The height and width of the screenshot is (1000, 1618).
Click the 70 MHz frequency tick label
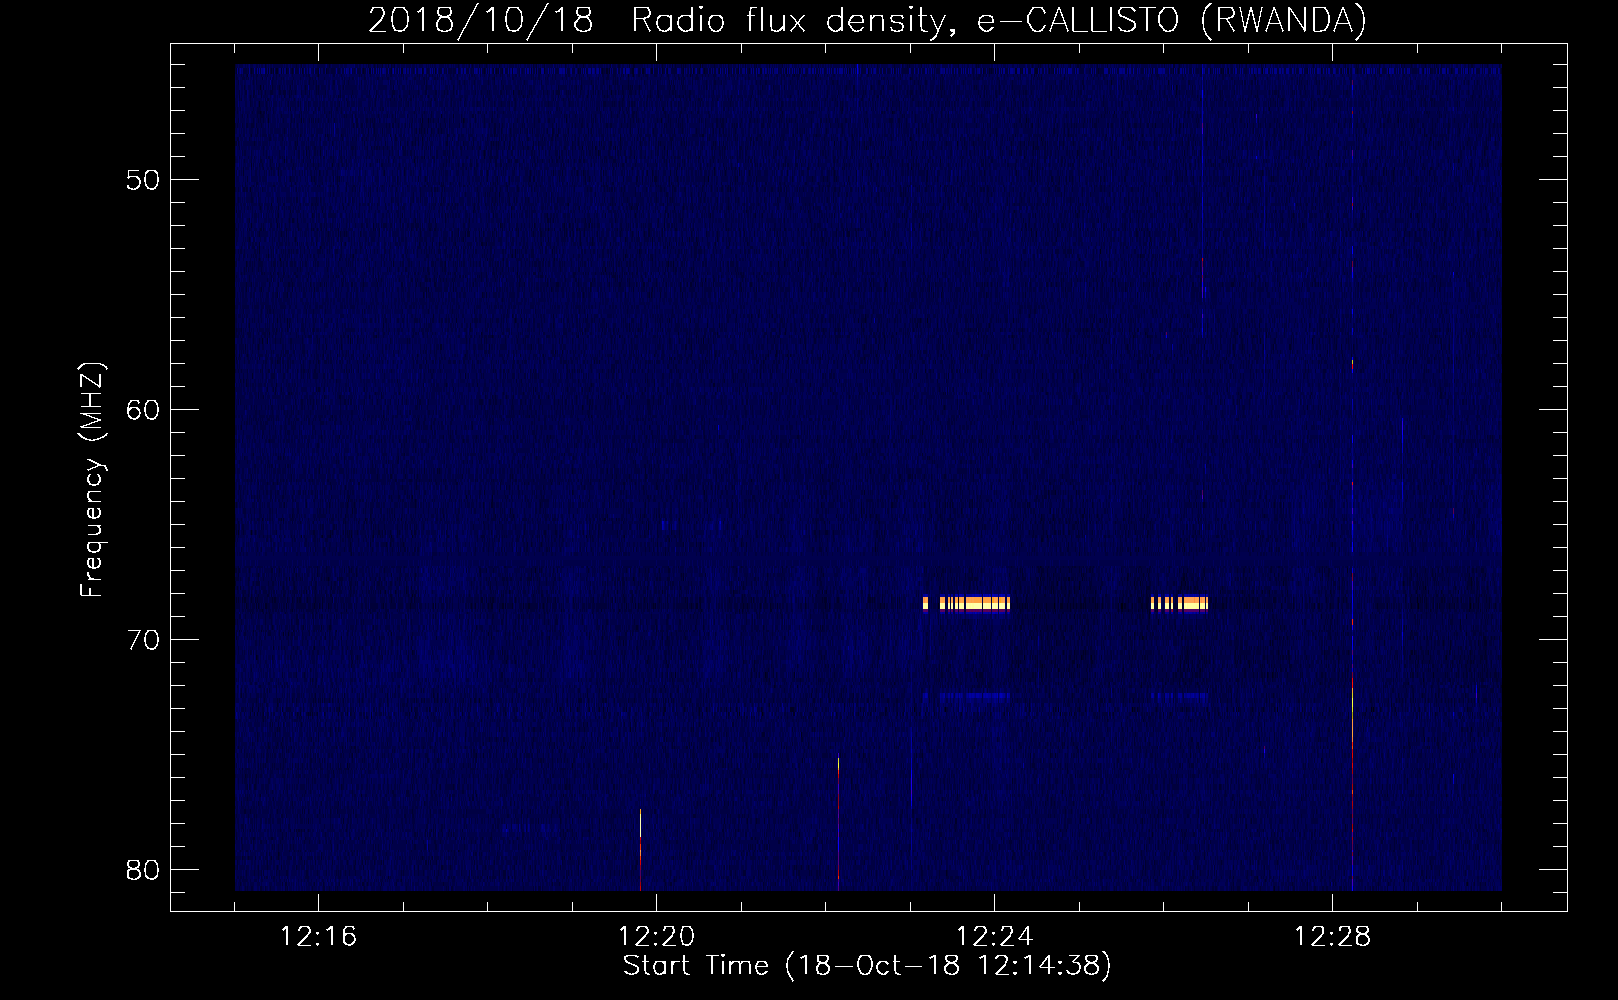142,640
